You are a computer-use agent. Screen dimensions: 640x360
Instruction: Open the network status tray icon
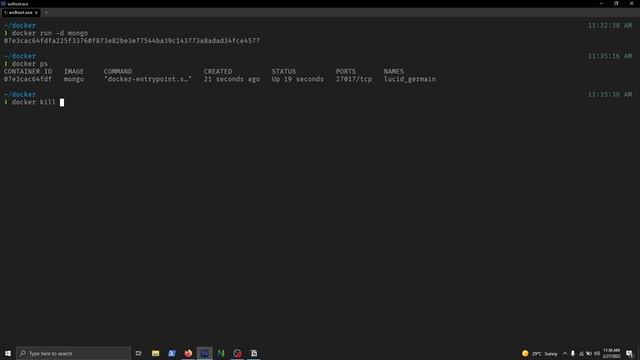581,353
